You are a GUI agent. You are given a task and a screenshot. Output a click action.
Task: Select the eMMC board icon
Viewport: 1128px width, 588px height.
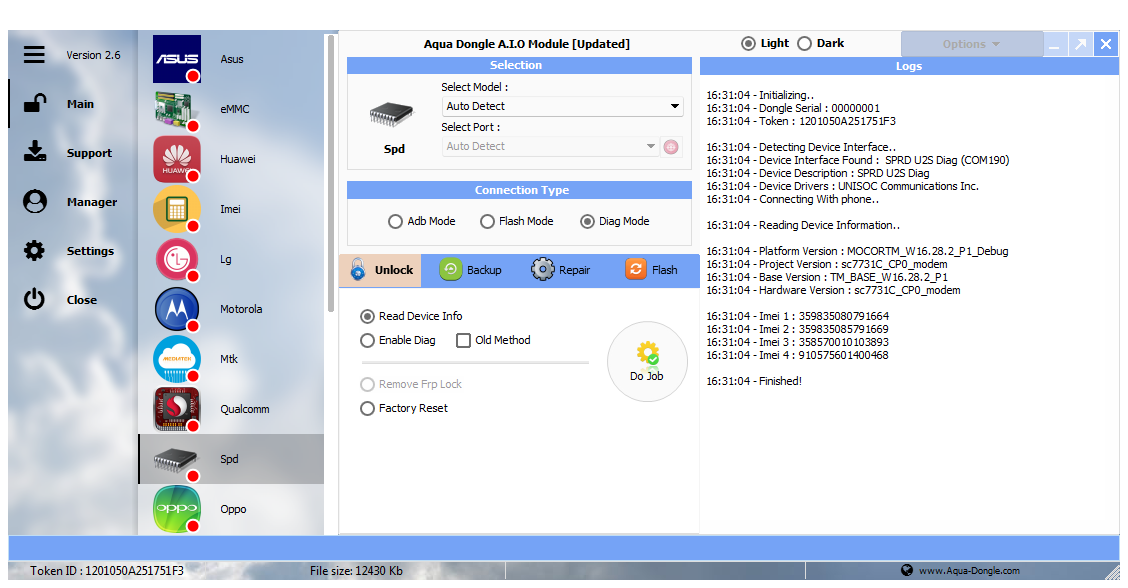(177, 109)
